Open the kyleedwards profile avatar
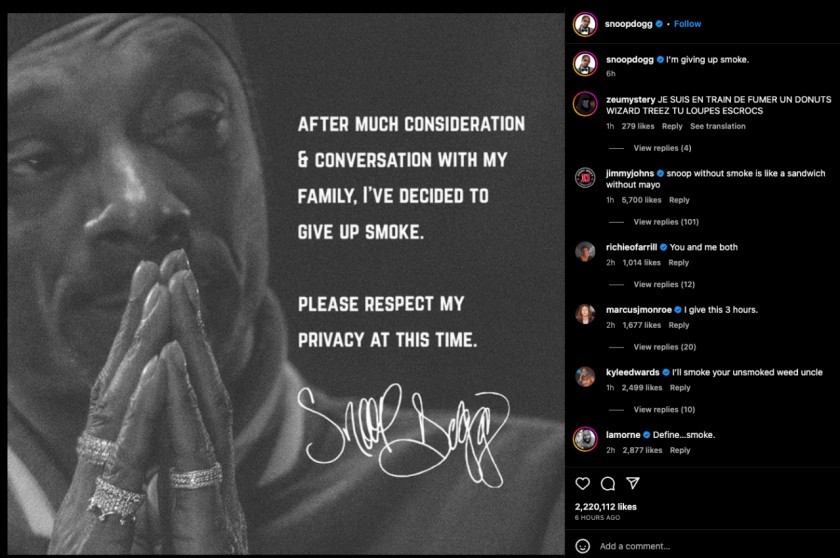The height and width of the screenshot is (558, 840). [x=585, y=376]
